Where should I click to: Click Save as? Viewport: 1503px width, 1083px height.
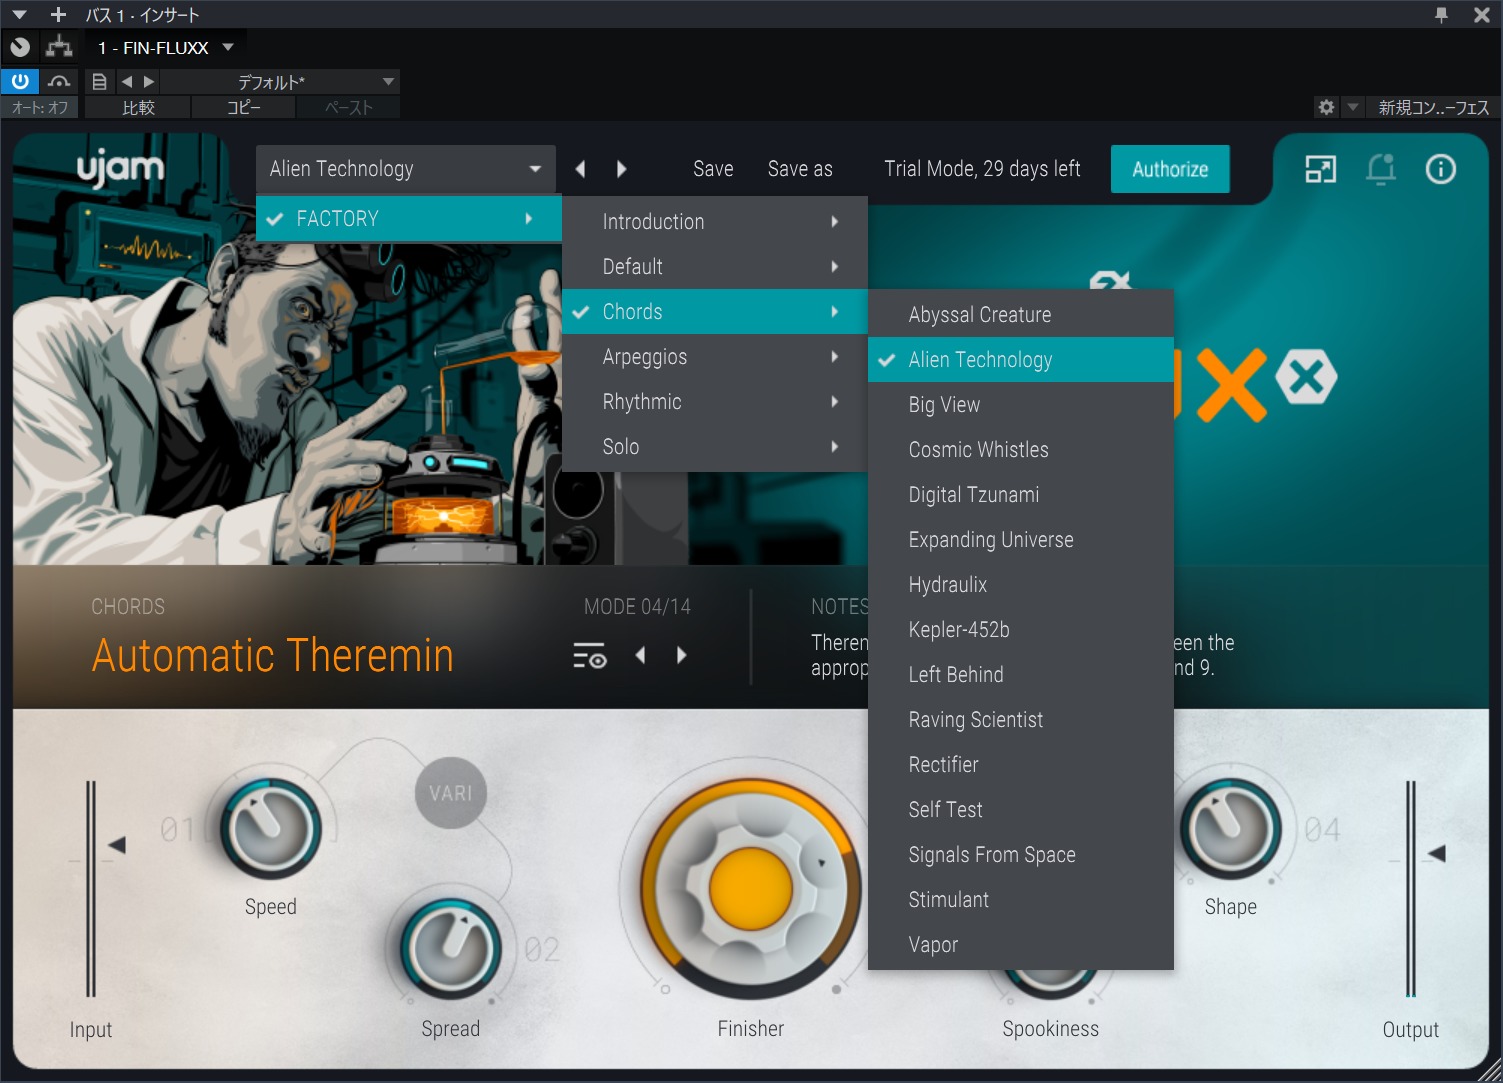[800, 169]
